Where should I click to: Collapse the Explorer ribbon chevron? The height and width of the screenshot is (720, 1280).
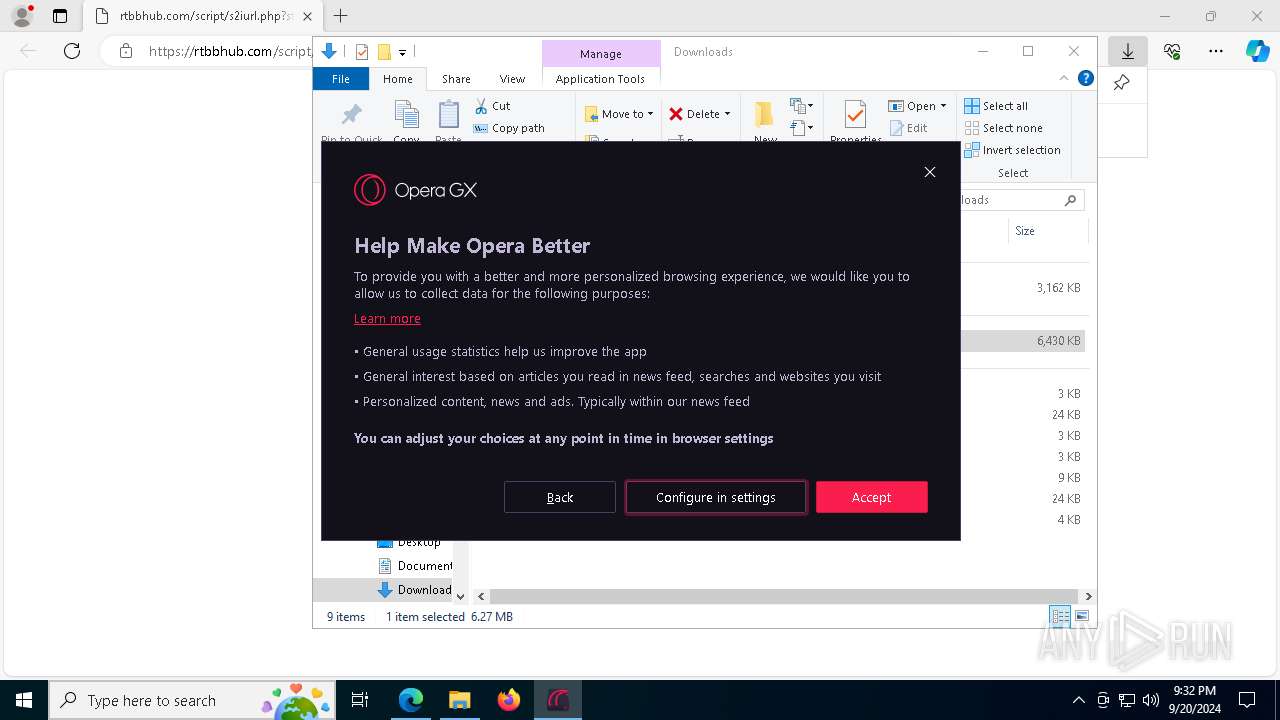click(1064, 78)
